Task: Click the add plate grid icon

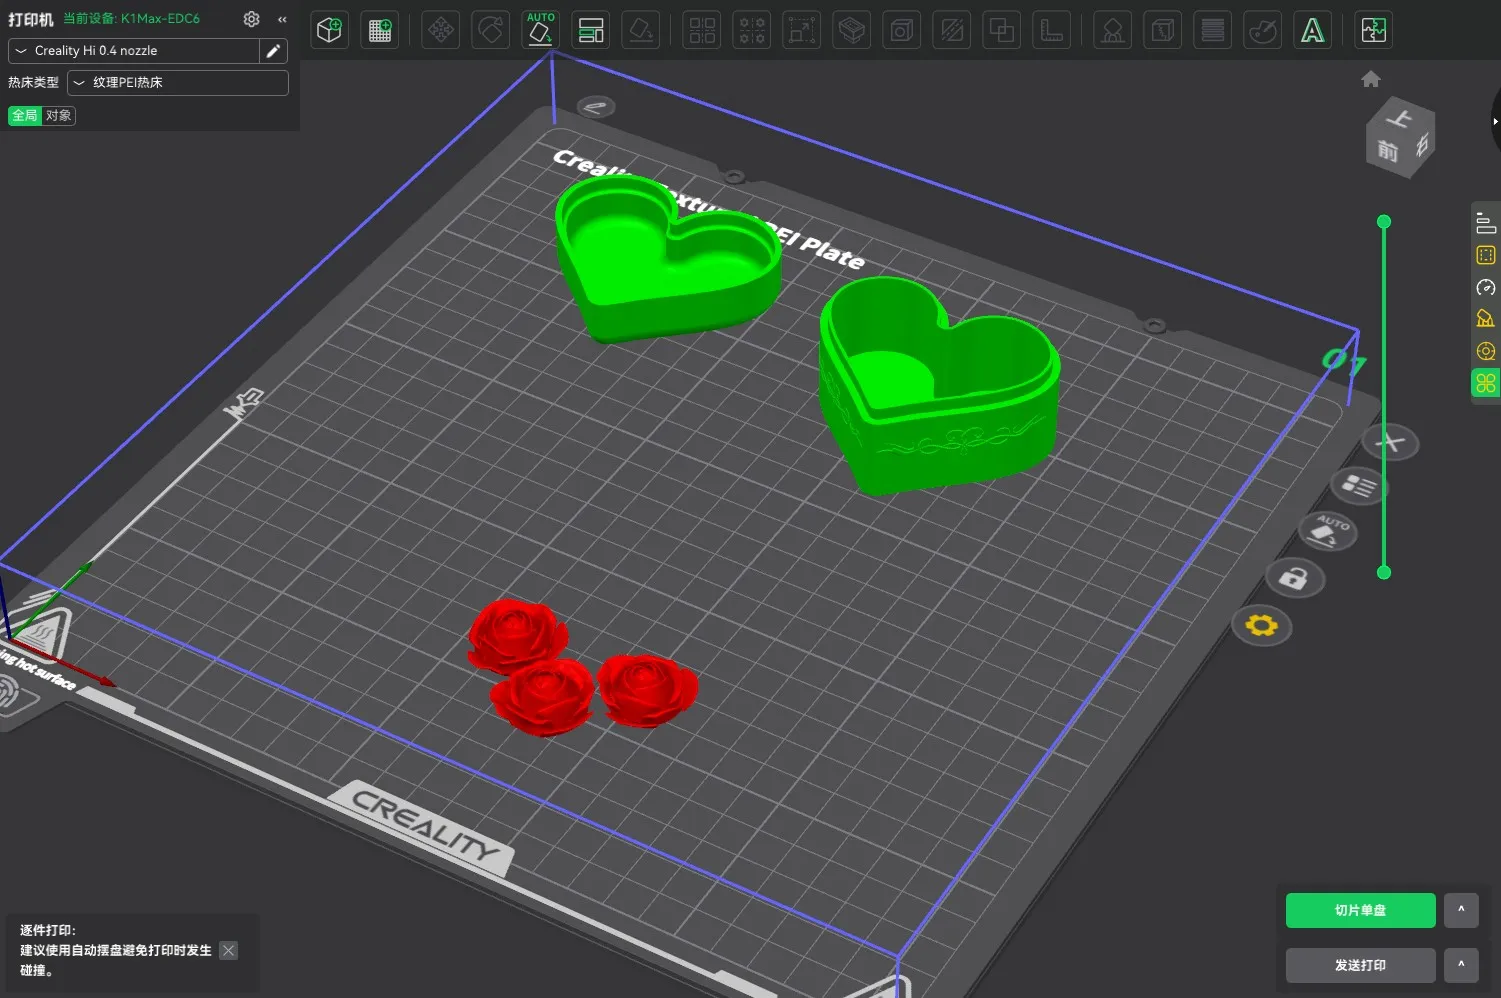Action: [x=380, y=30]
